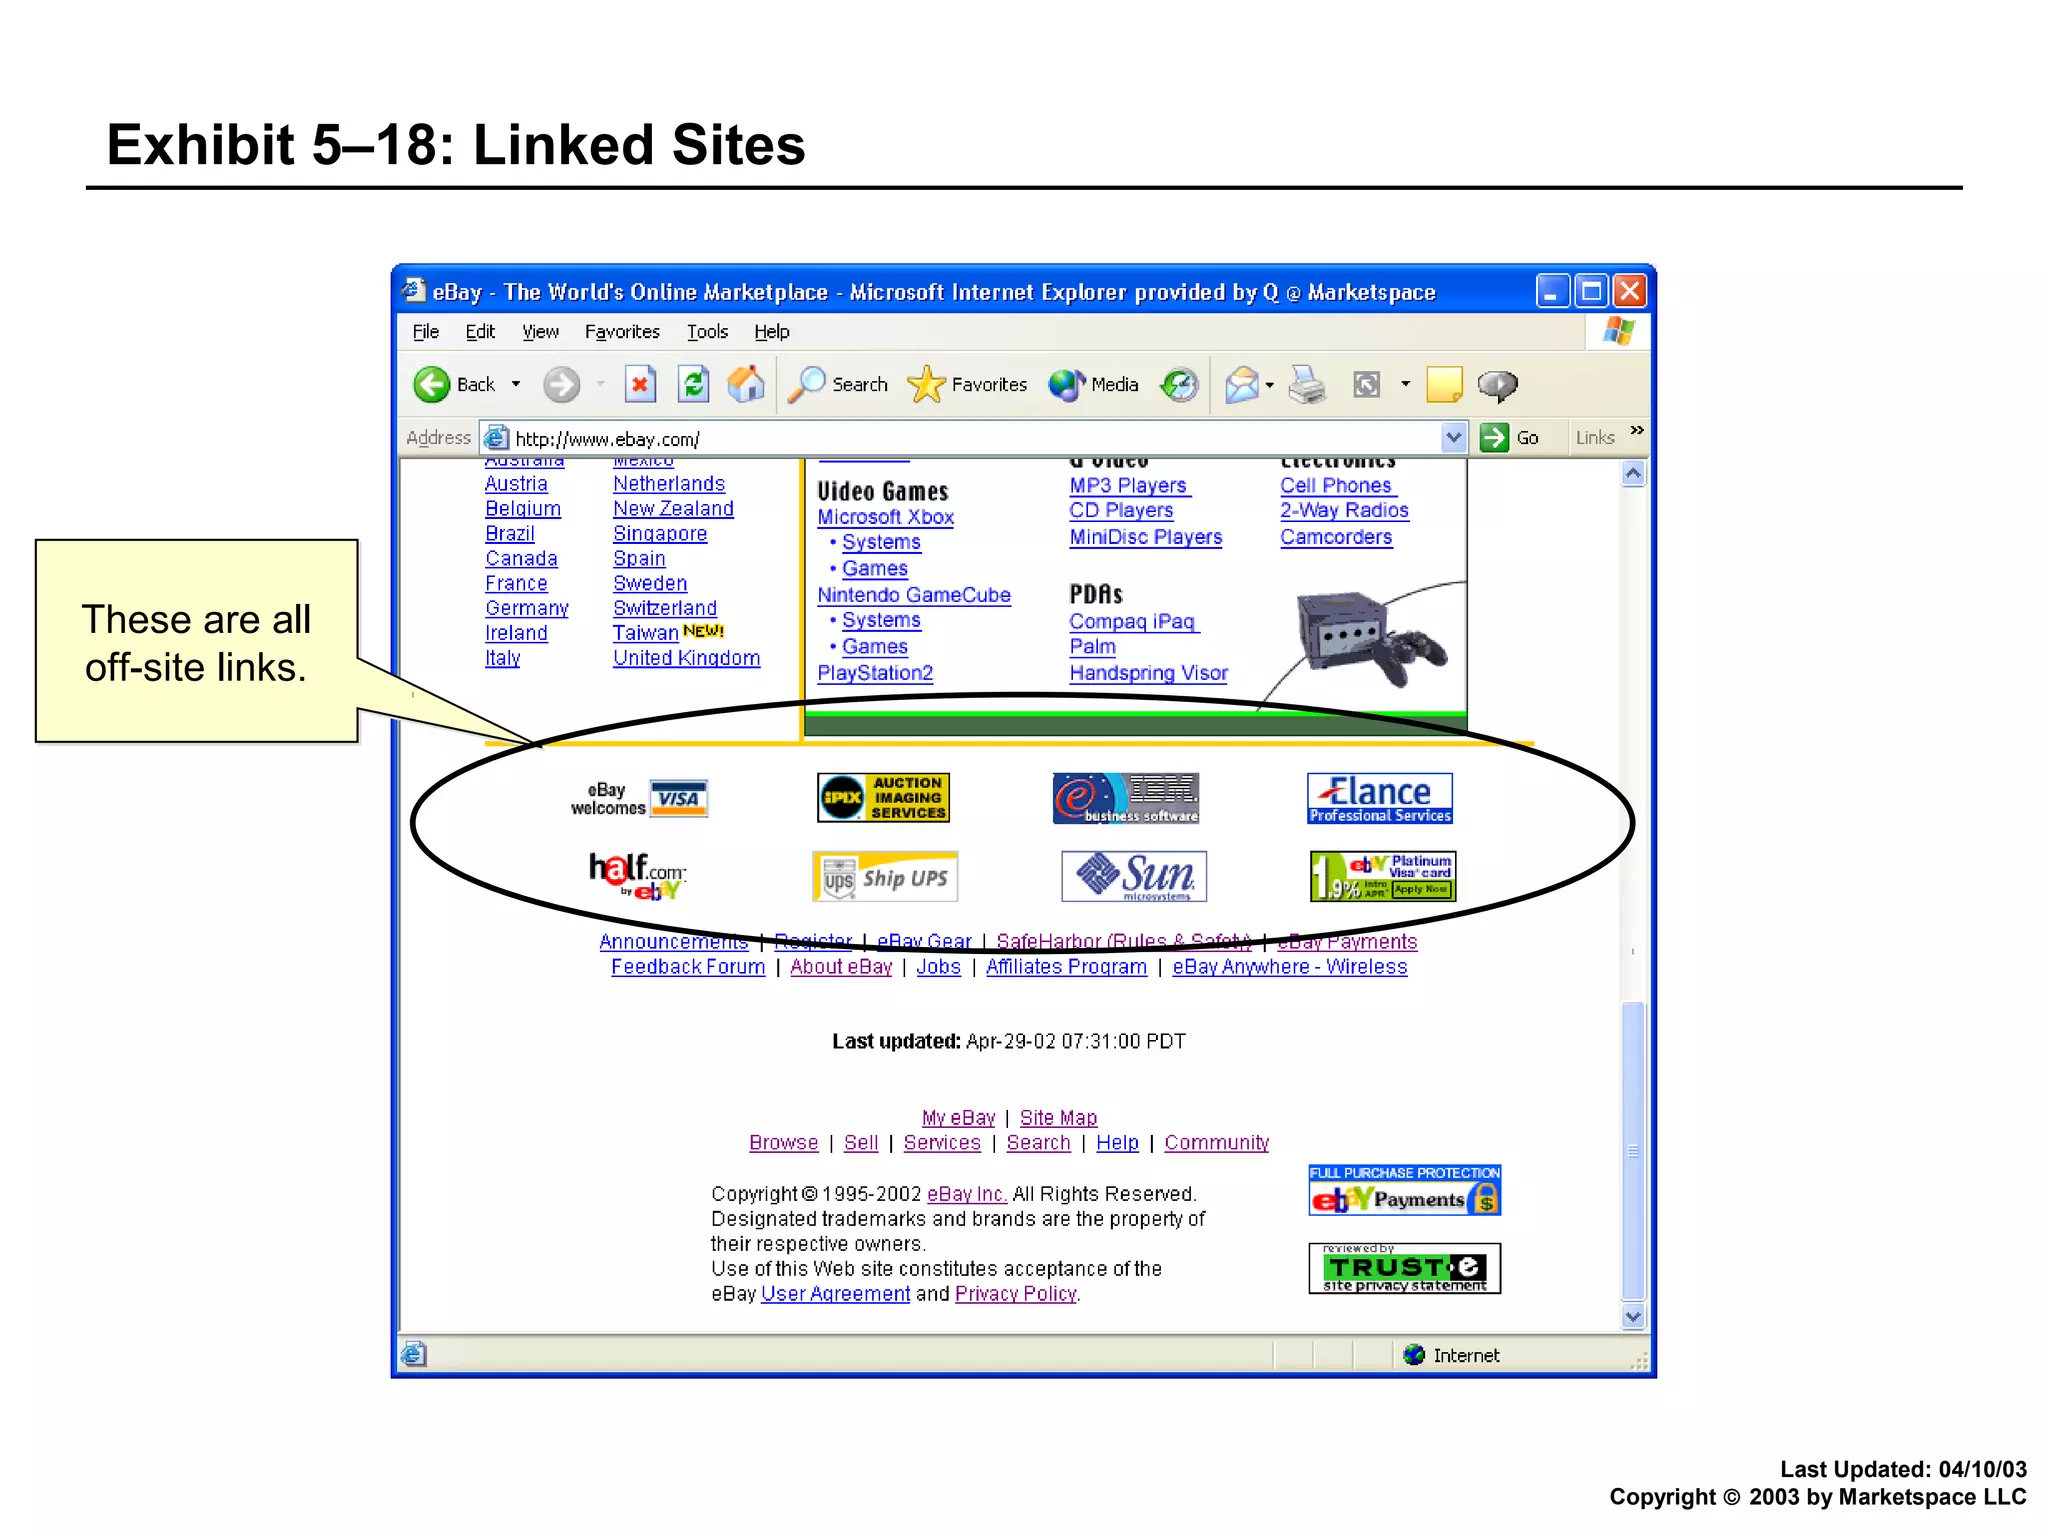Click the Windows flag logo

[x=1619, y=332]
